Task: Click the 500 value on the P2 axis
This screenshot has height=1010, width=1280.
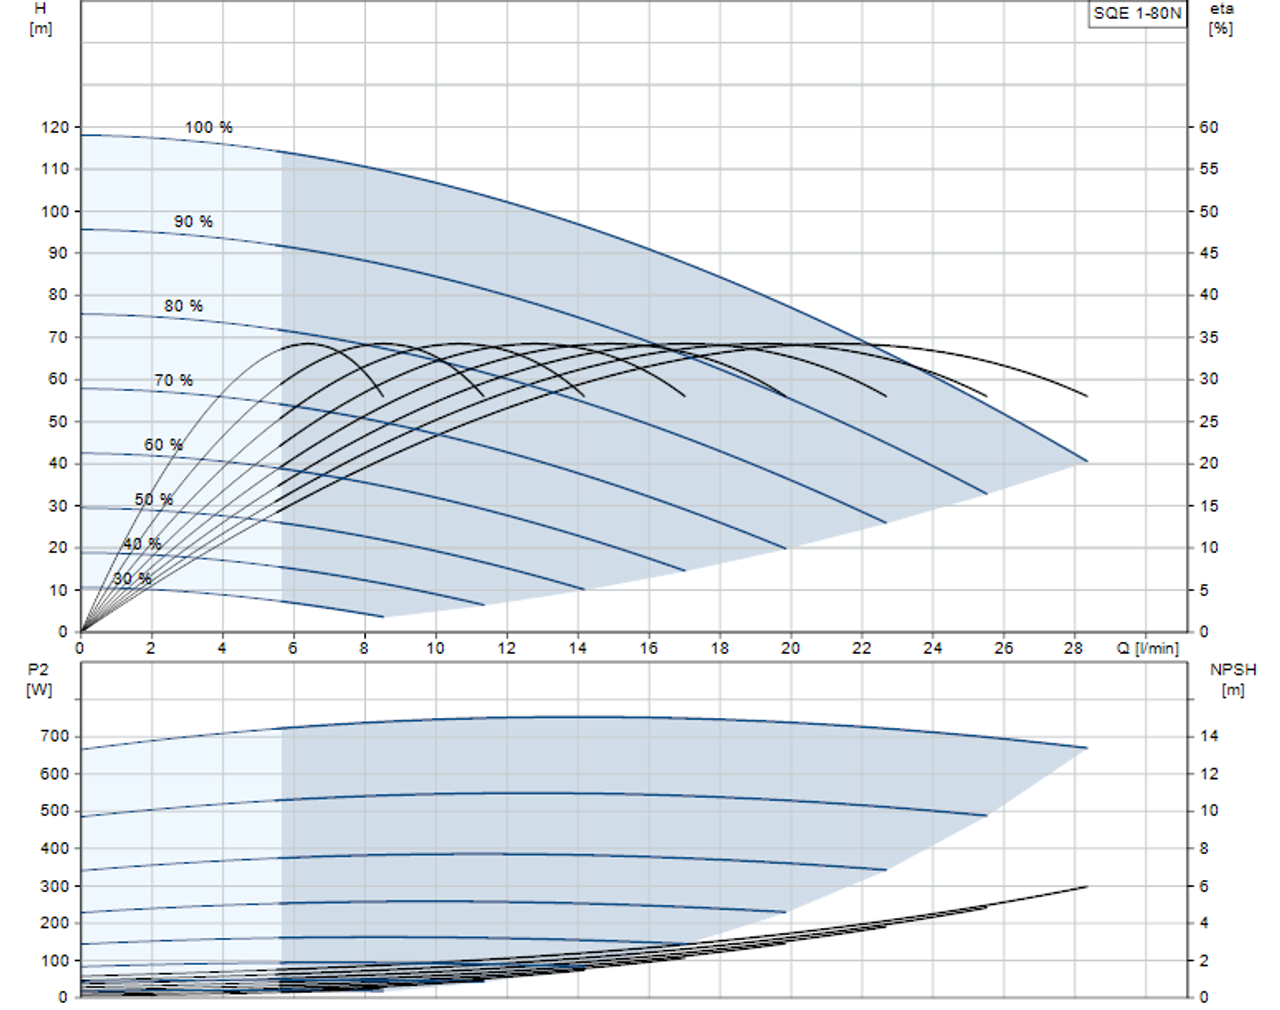Action: [55, 811]
